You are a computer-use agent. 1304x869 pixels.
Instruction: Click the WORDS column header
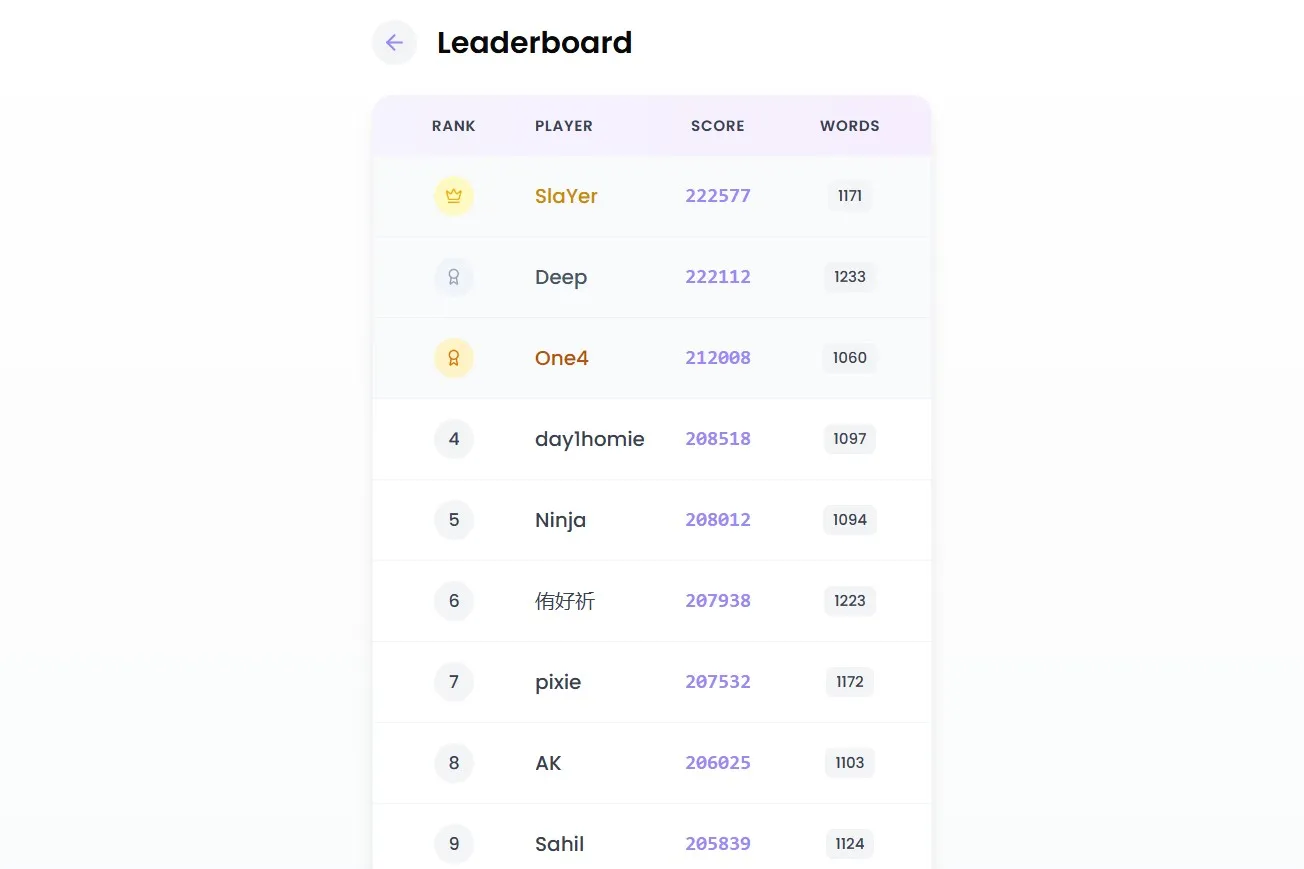click(850, 126)
